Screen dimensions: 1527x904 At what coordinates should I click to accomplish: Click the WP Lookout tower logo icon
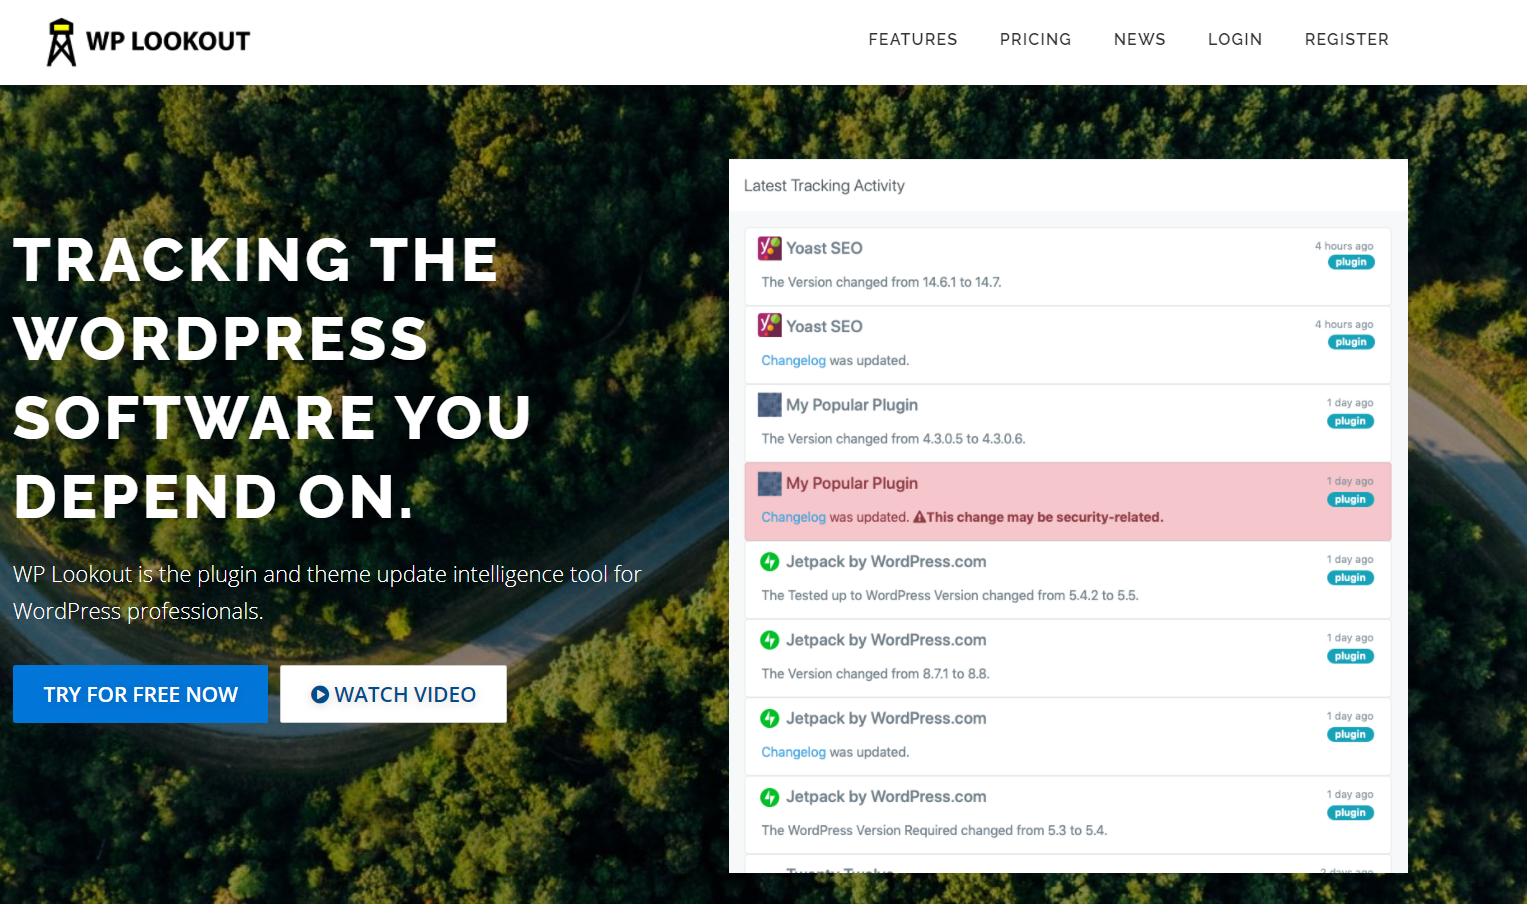(61, 42)
